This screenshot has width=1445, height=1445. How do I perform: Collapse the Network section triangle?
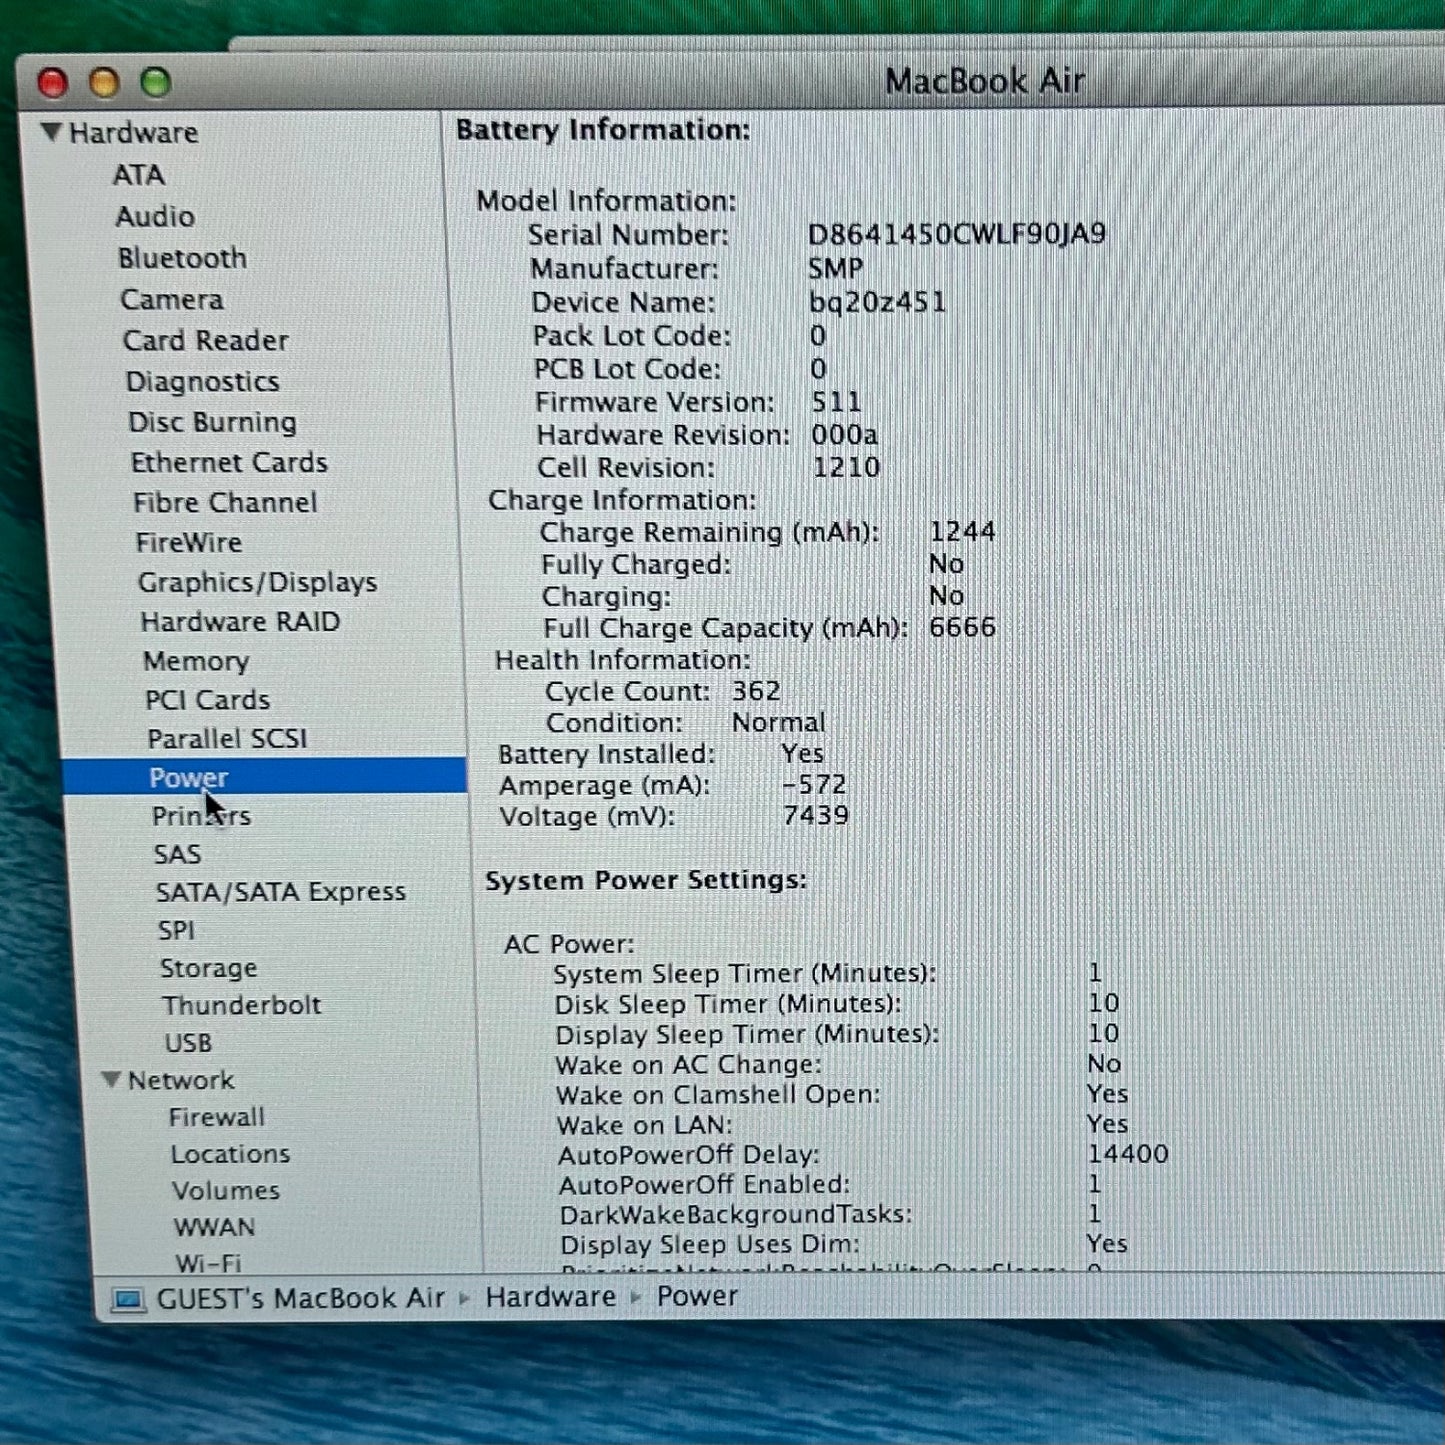[x=112, y=1080]
